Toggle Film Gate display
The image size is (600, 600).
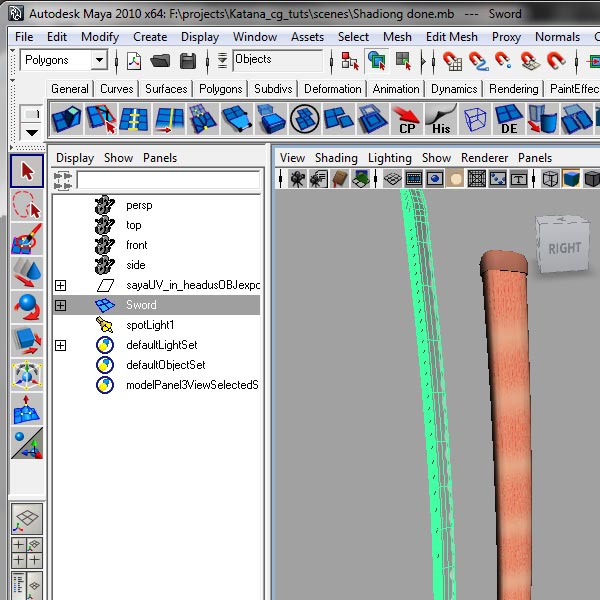[x=414, y=179]
